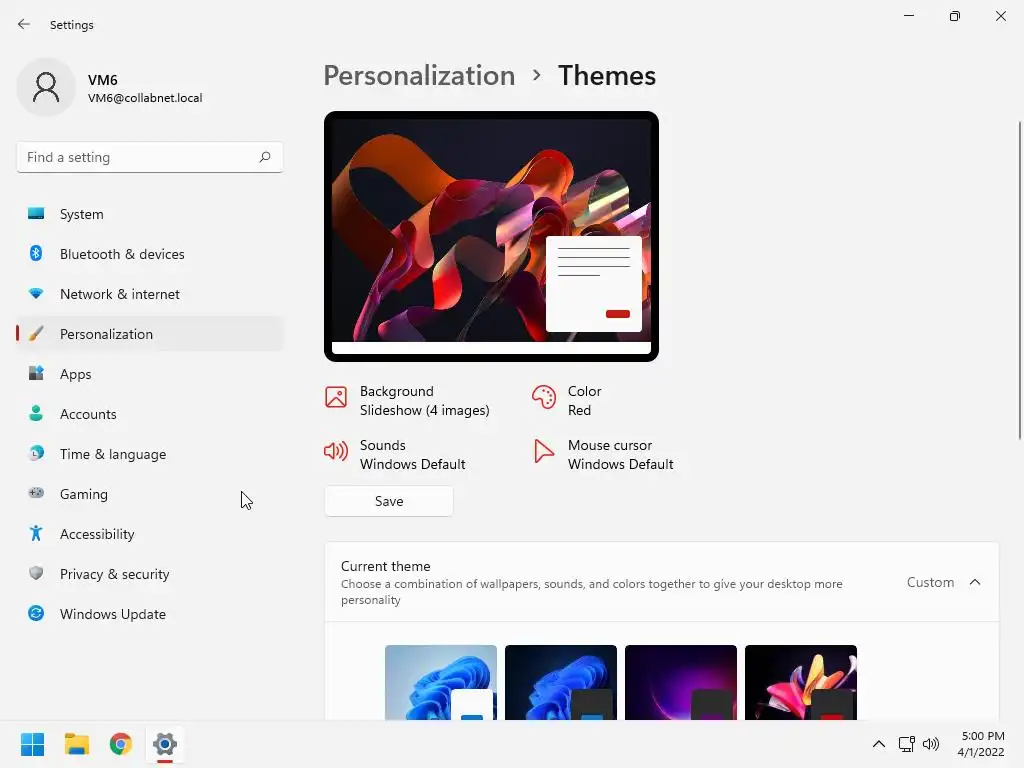This screenshot has height=768, width=1024.
Task: Click the Windows Update sync icon in the sidebar
Action: pos(36,613)
